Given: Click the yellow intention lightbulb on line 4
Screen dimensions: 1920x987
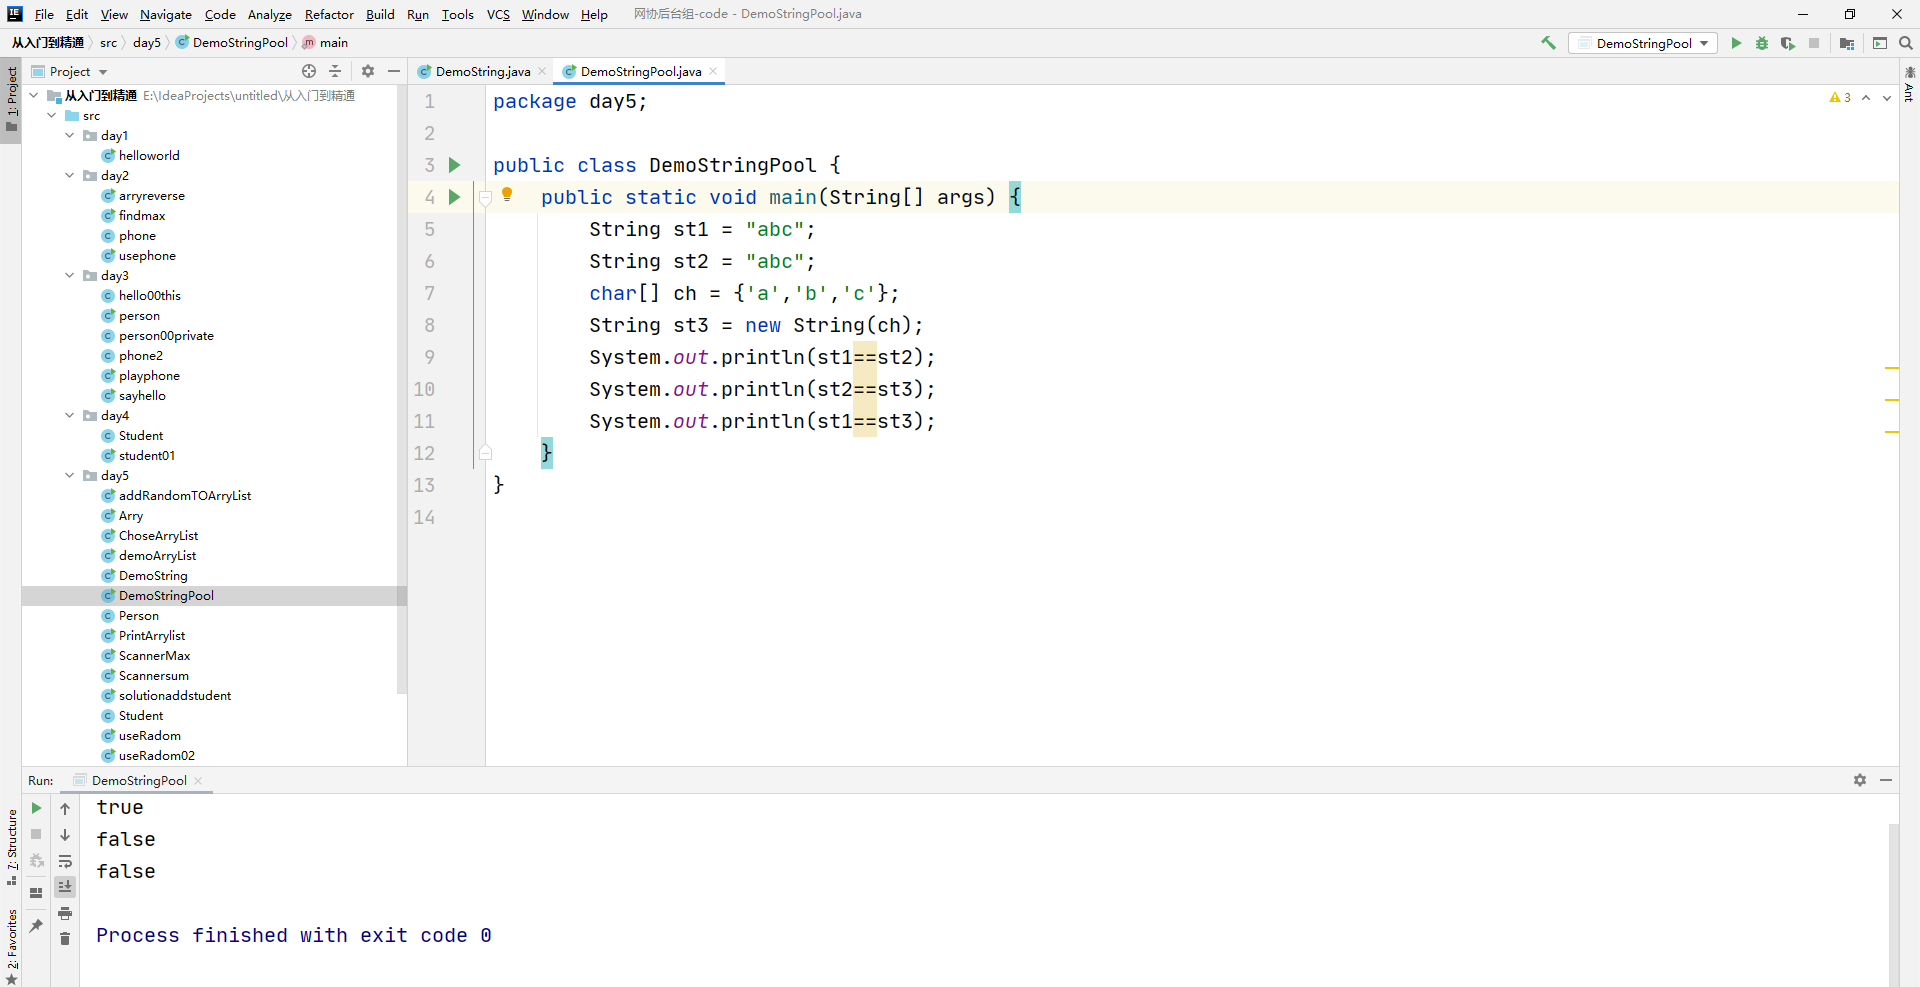Looking at the screenshot, I should point(507,195).
